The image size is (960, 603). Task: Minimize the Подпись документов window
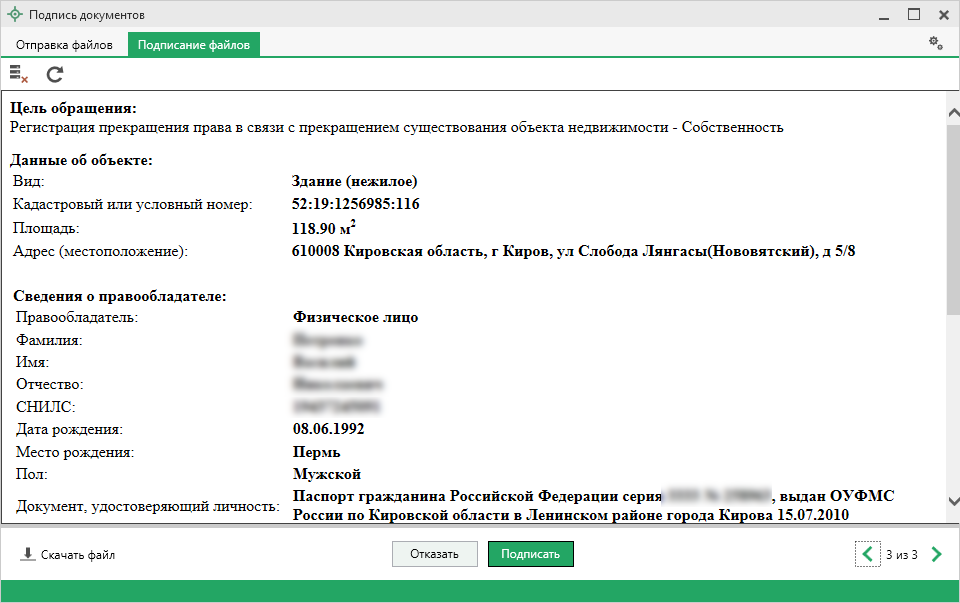click(x=884, y=15)
